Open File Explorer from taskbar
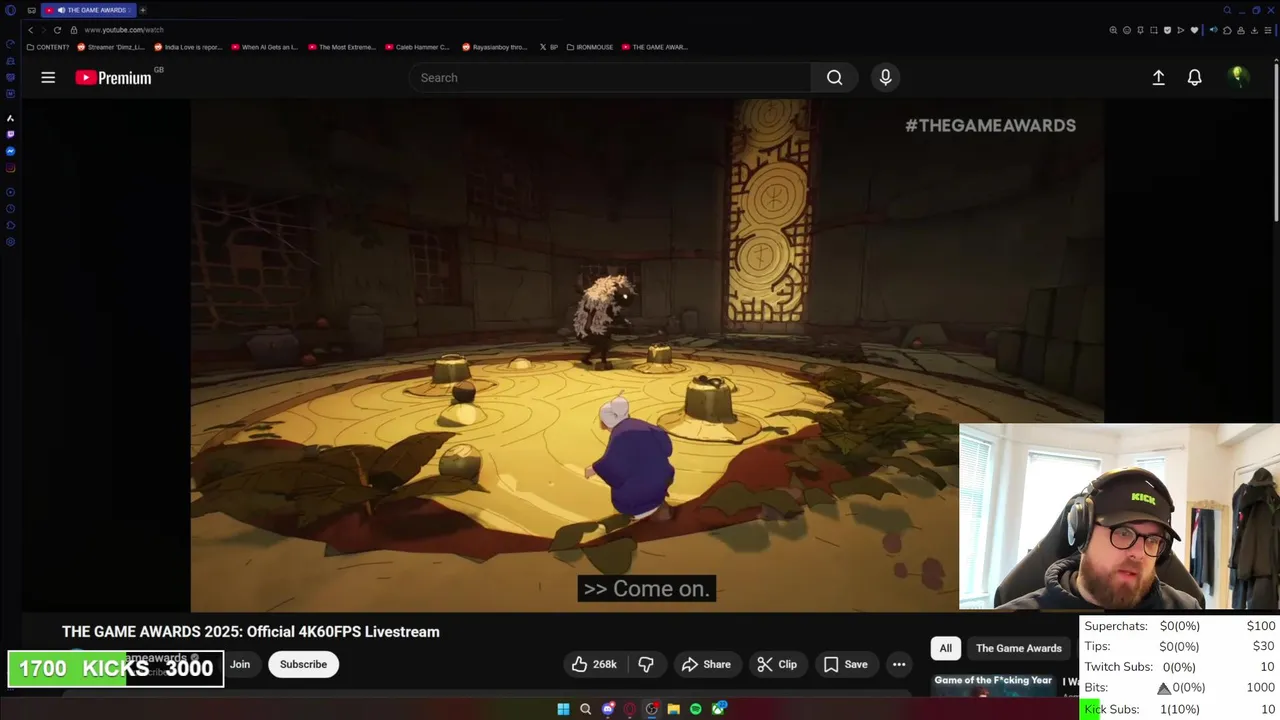Viewport: 1280px width, 720px height. click(x=674, y=709)
